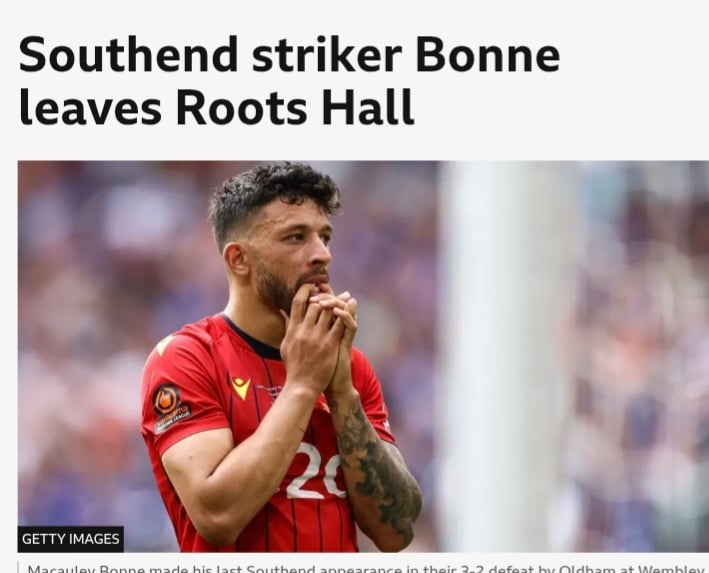Click the word 'Hall' in the headline
This screenshot has height=573, width=709.
[x=368, y=108]
